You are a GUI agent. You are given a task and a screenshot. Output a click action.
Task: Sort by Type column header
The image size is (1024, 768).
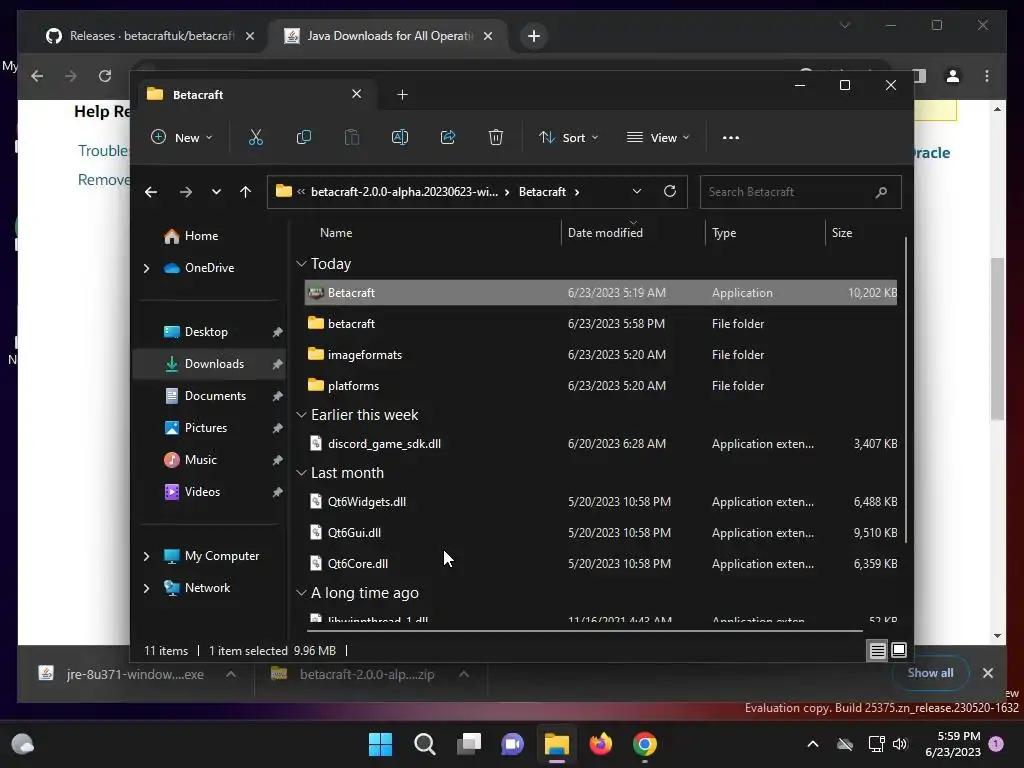pos(724,233)
